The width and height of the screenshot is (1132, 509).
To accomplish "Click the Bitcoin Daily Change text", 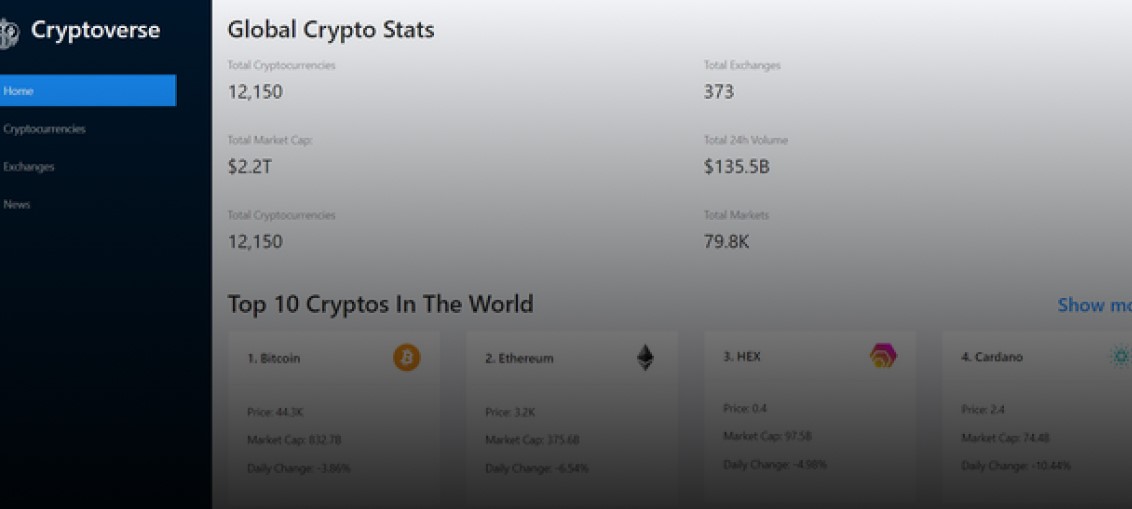I will point(298,468).
